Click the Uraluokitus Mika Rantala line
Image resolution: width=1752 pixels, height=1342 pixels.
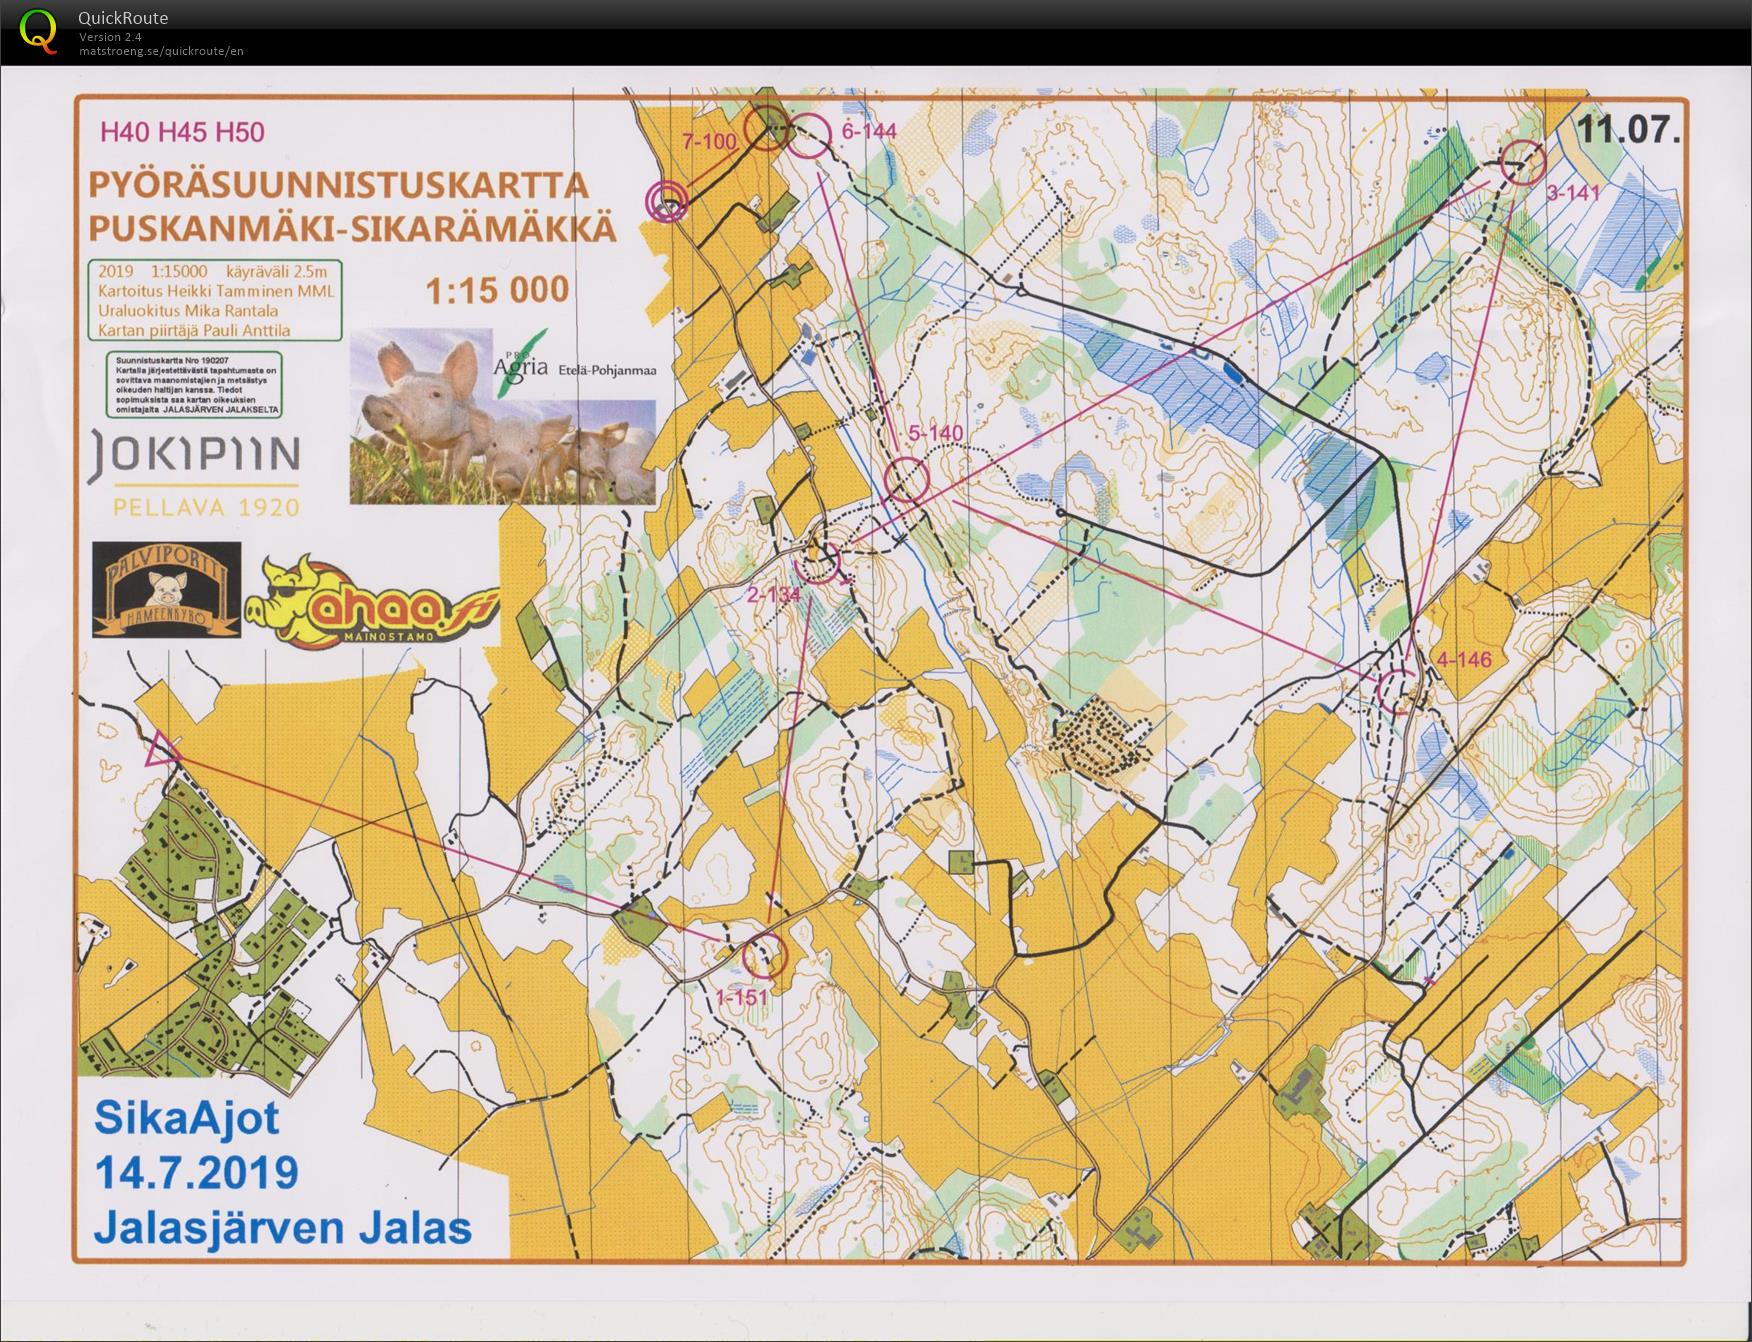click(188, 310)
